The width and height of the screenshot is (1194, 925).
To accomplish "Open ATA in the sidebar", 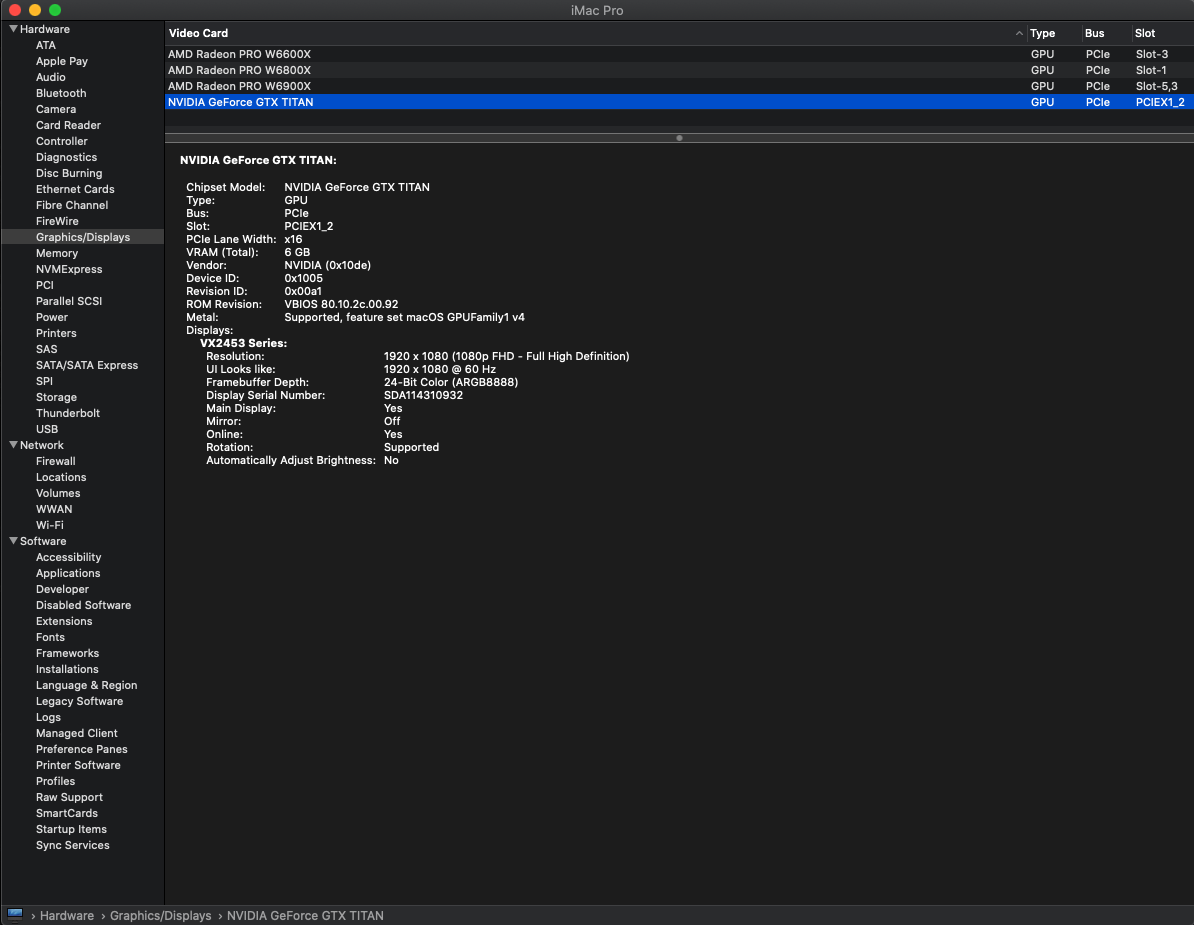I will 46,45.
